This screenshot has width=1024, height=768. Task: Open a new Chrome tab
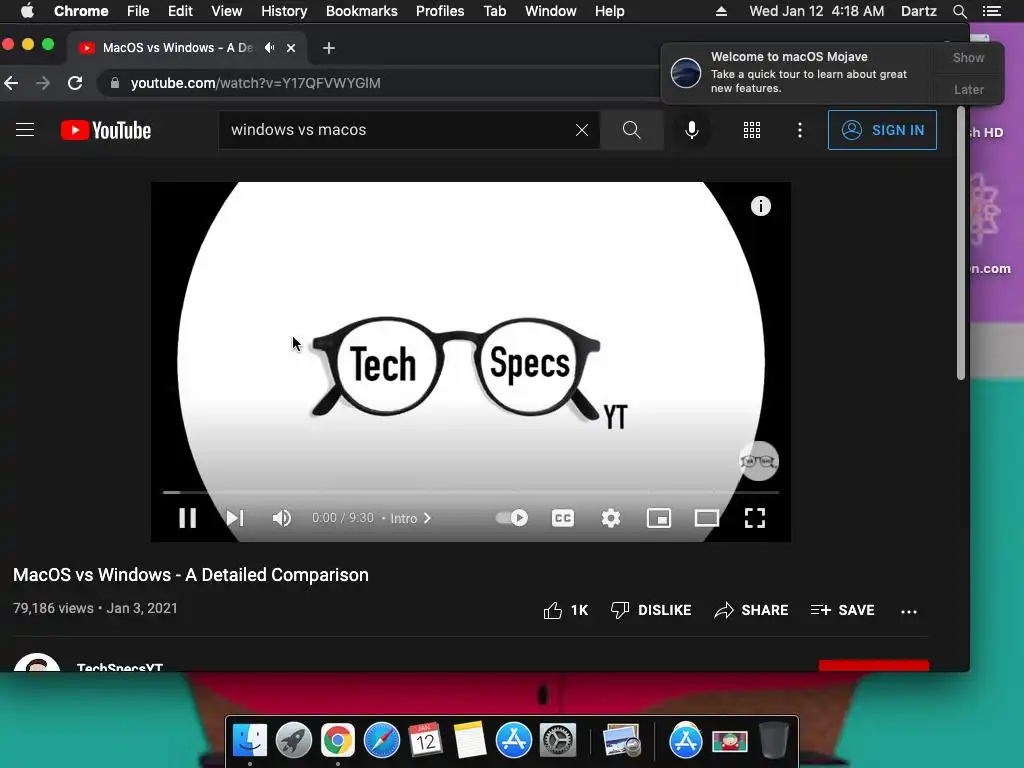(328, 48)
